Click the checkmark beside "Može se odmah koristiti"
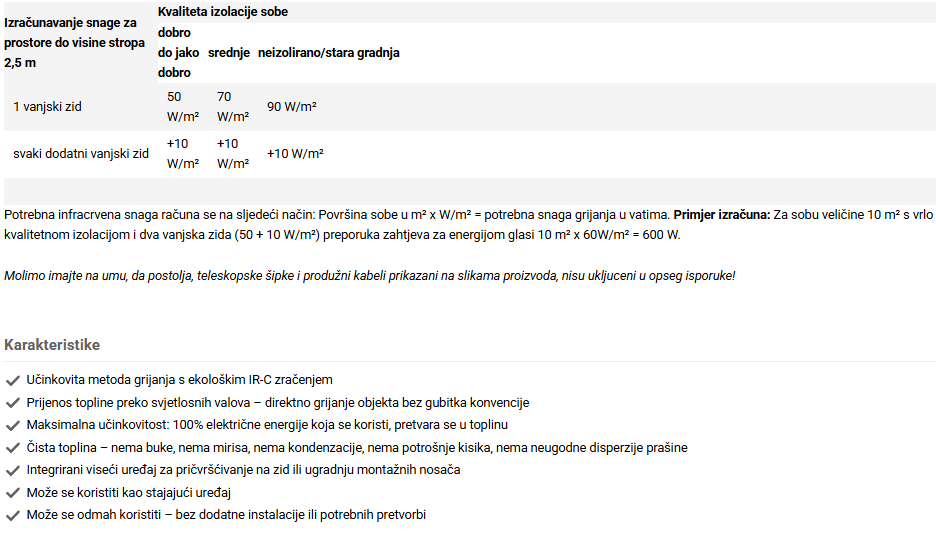 coord(12,515)
